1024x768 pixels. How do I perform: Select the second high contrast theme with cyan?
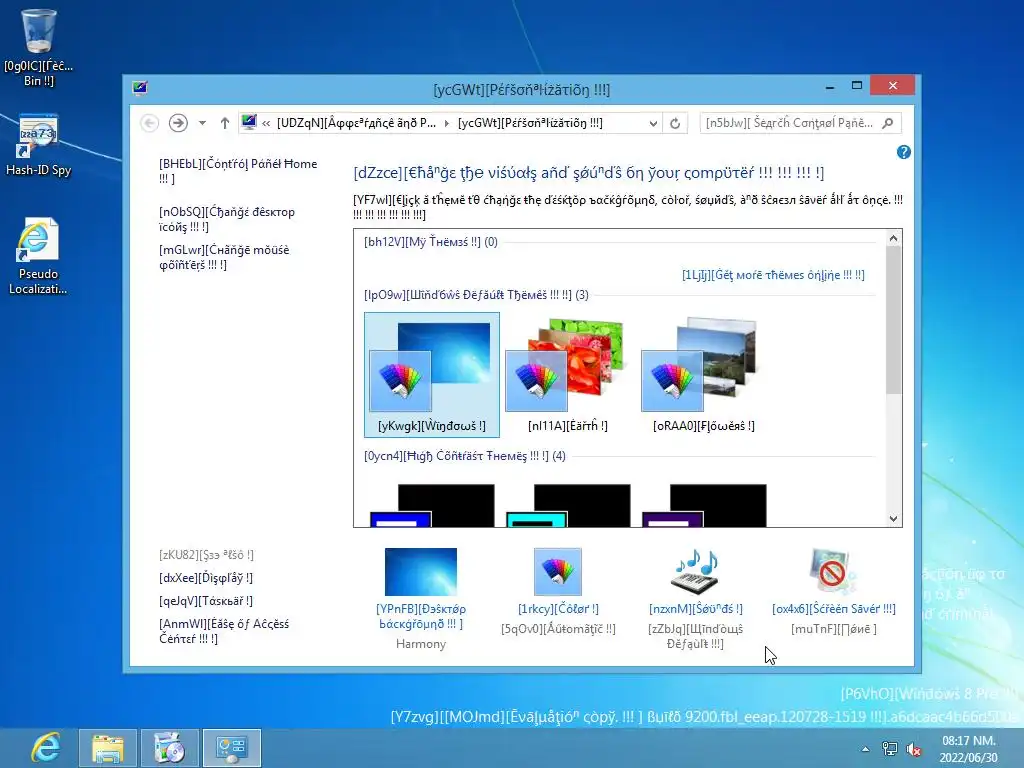568,505
